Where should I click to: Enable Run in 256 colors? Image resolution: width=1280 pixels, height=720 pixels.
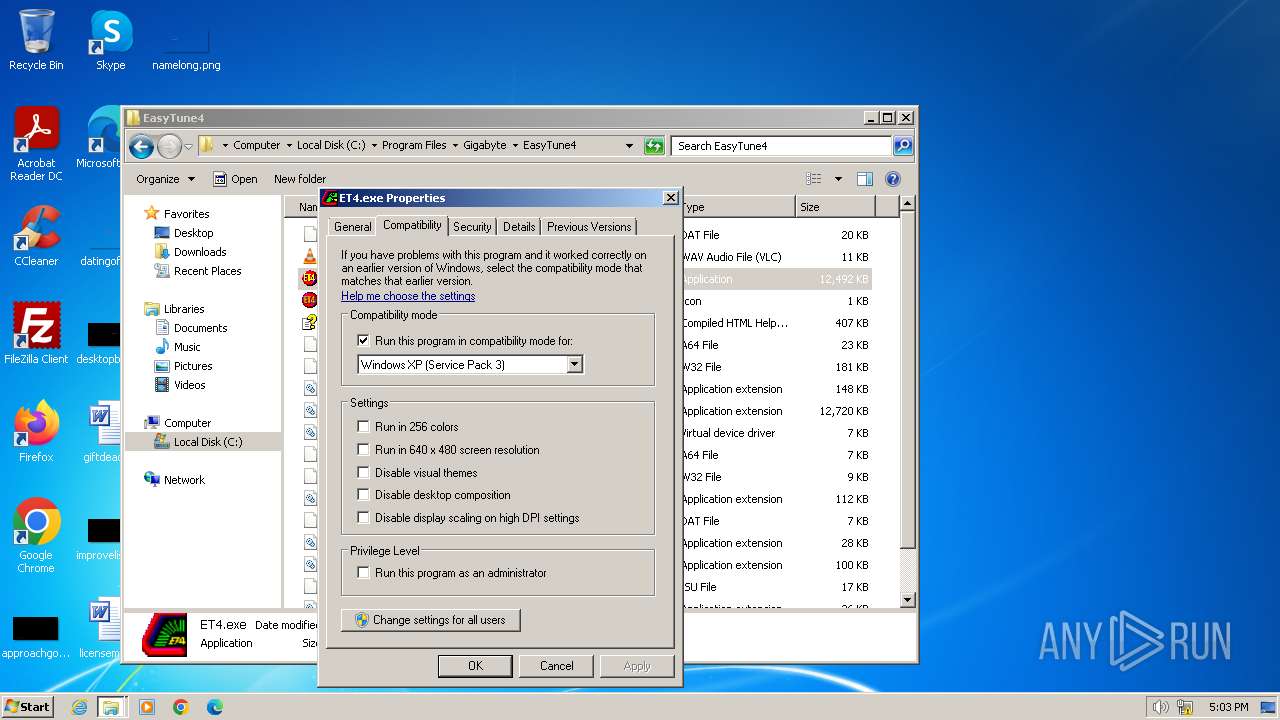[363, 427]
